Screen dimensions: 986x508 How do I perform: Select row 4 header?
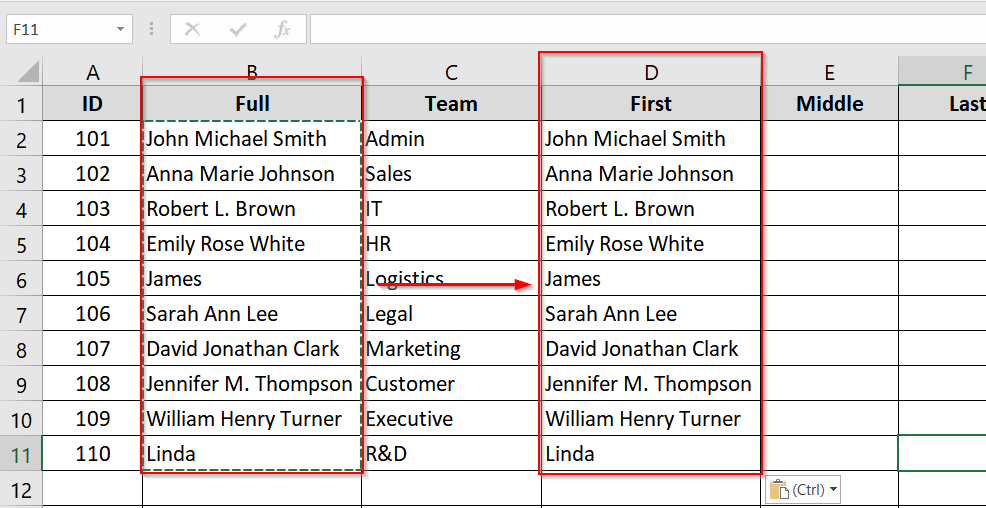point(21,209)
